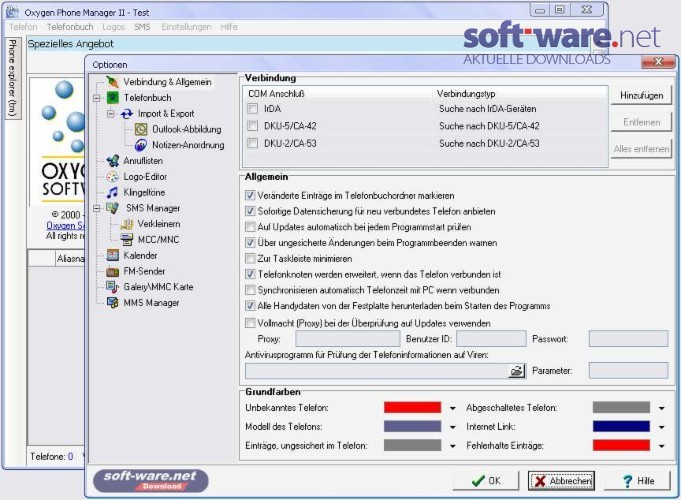The image size is (681, 500).
Task: Click the soft-ware.net Download logo
Action: (x=151, y=481)
